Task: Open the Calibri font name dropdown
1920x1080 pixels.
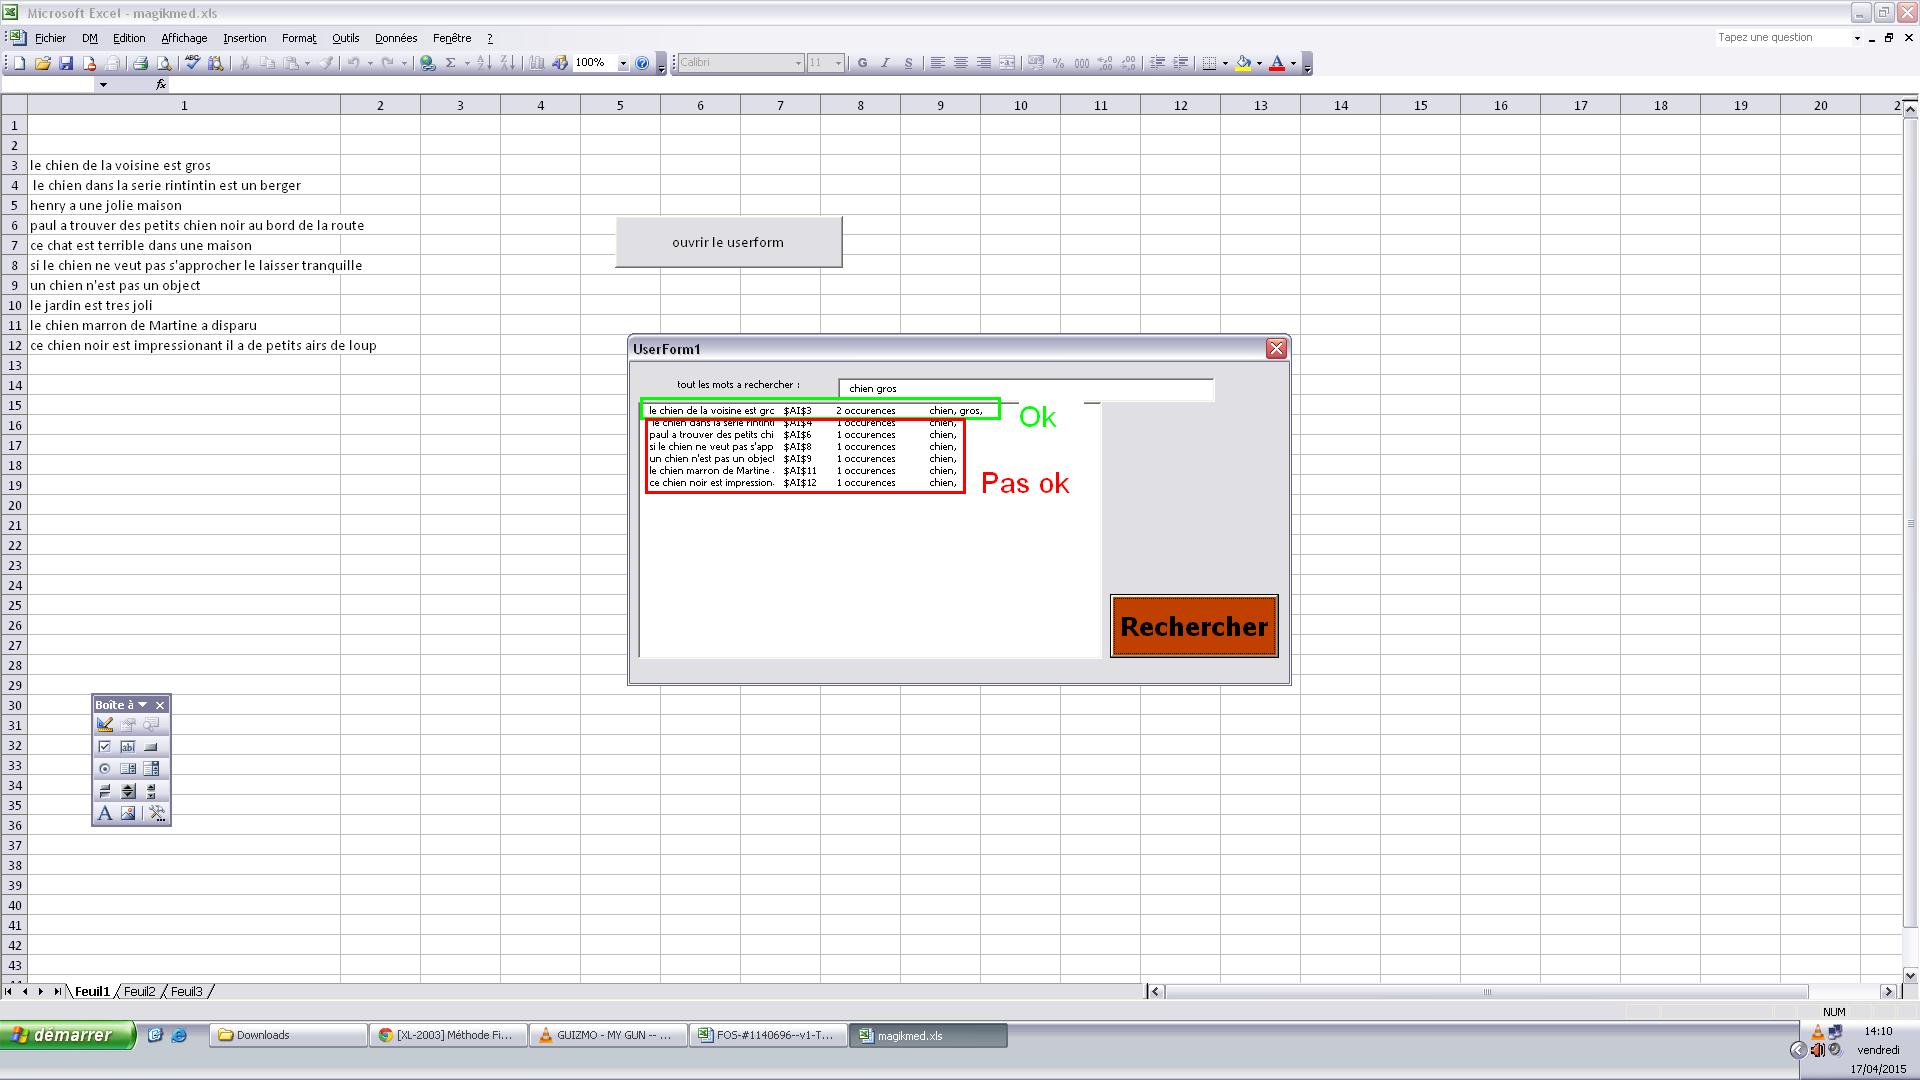Action: (x=798, y=63)
